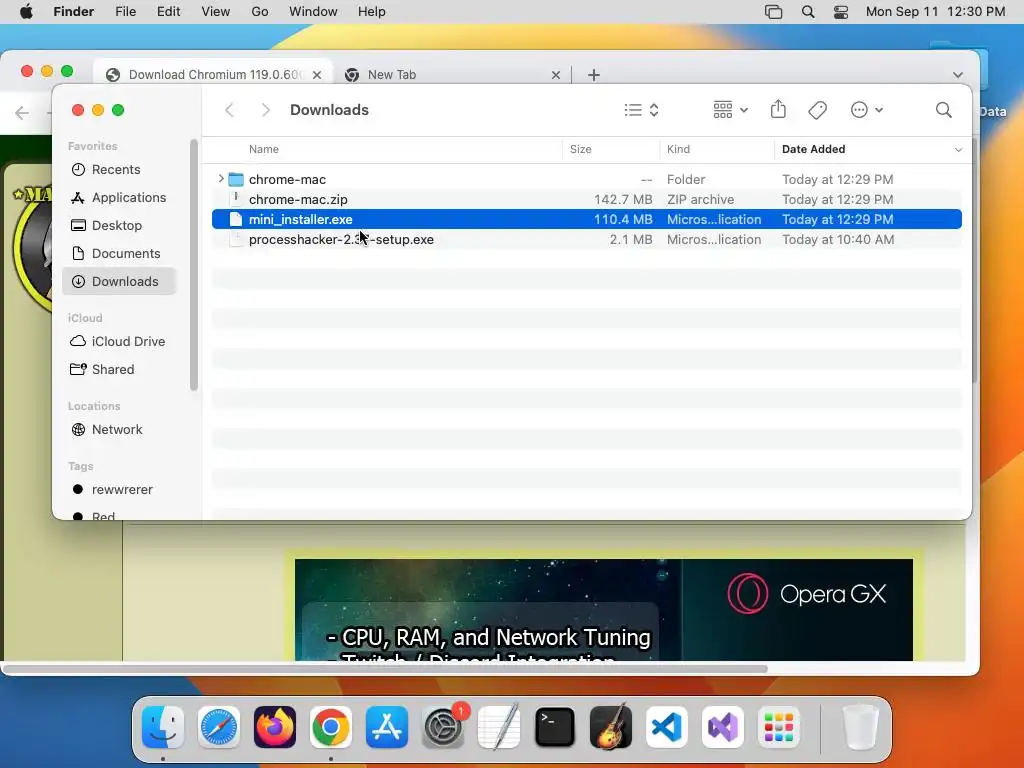Open the Window menu

[x=313, y=12]
